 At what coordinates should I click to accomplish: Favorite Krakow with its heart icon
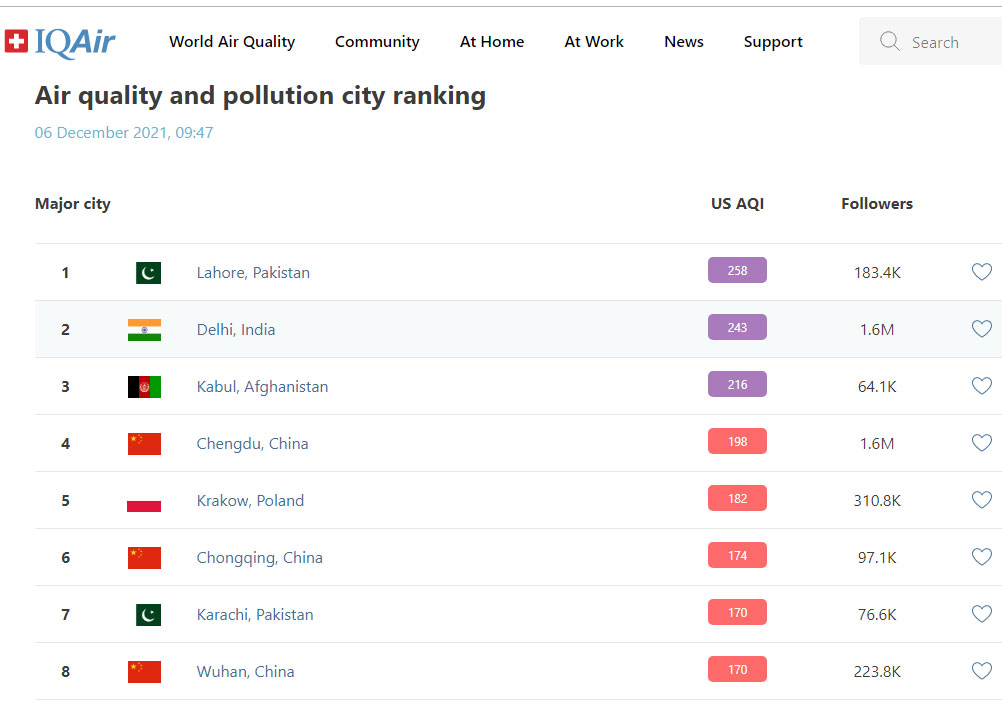coord(982,500)
